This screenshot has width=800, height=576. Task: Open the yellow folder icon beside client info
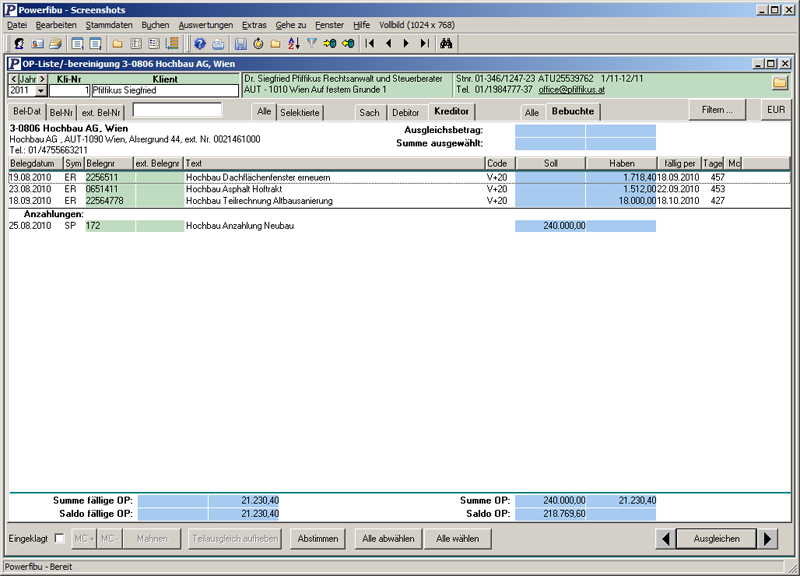tap(780, 83)
